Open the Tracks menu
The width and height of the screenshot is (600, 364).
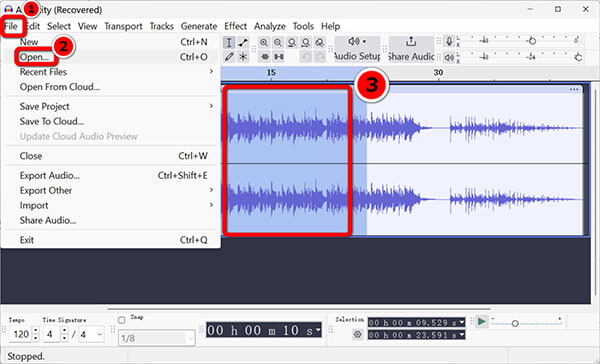(161, 26)
